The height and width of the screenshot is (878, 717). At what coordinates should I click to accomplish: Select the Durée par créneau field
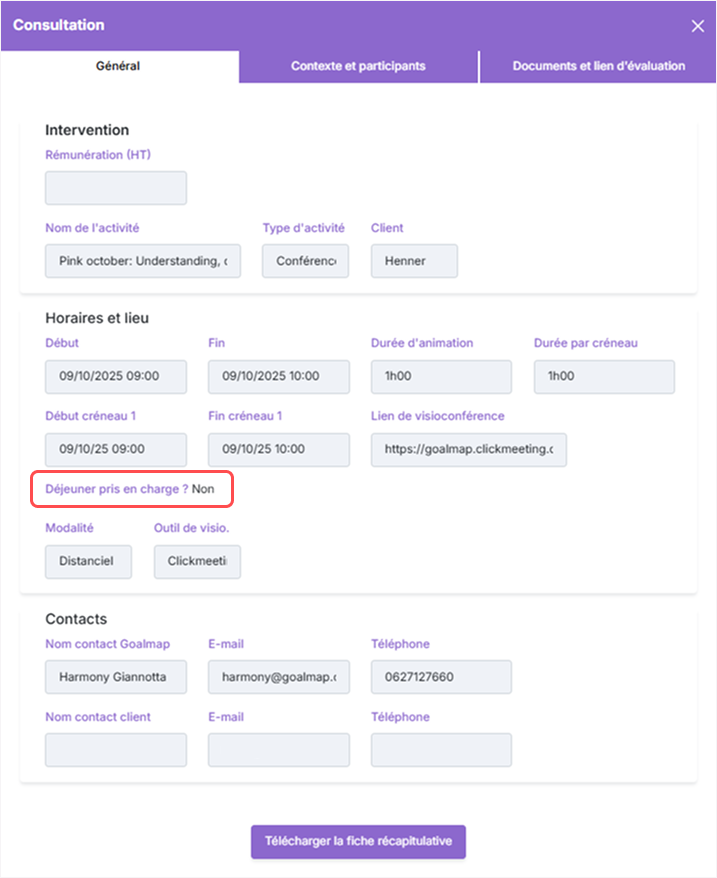pyautogui.click(x=604, y=377)
